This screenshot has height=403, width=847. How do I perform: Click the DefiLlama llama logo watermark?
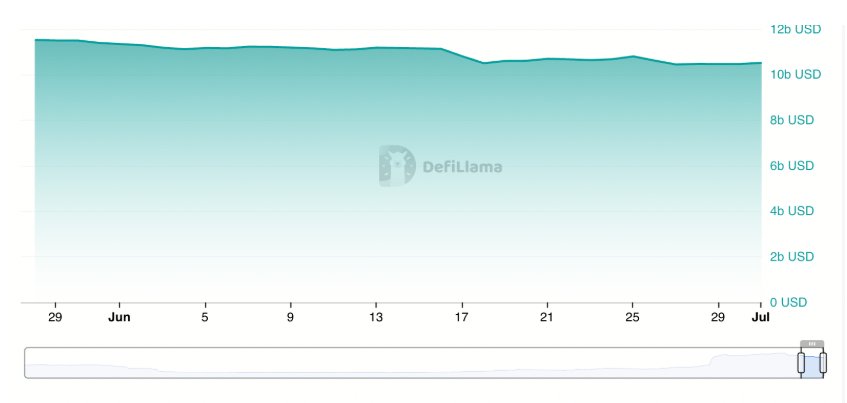click(x=397, y=166)
